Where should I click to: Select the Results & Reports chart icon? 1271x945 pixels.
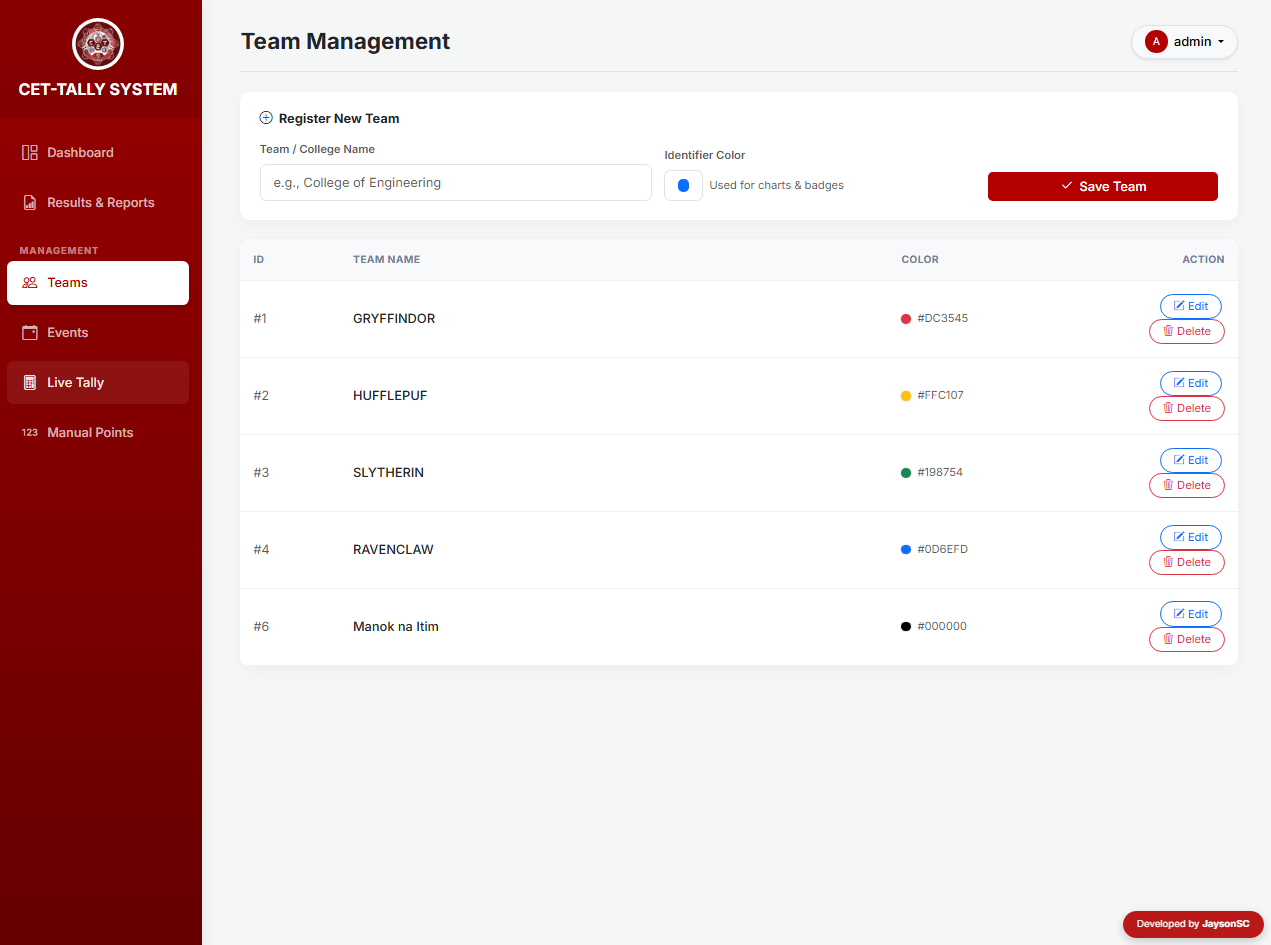coord(29,202)
